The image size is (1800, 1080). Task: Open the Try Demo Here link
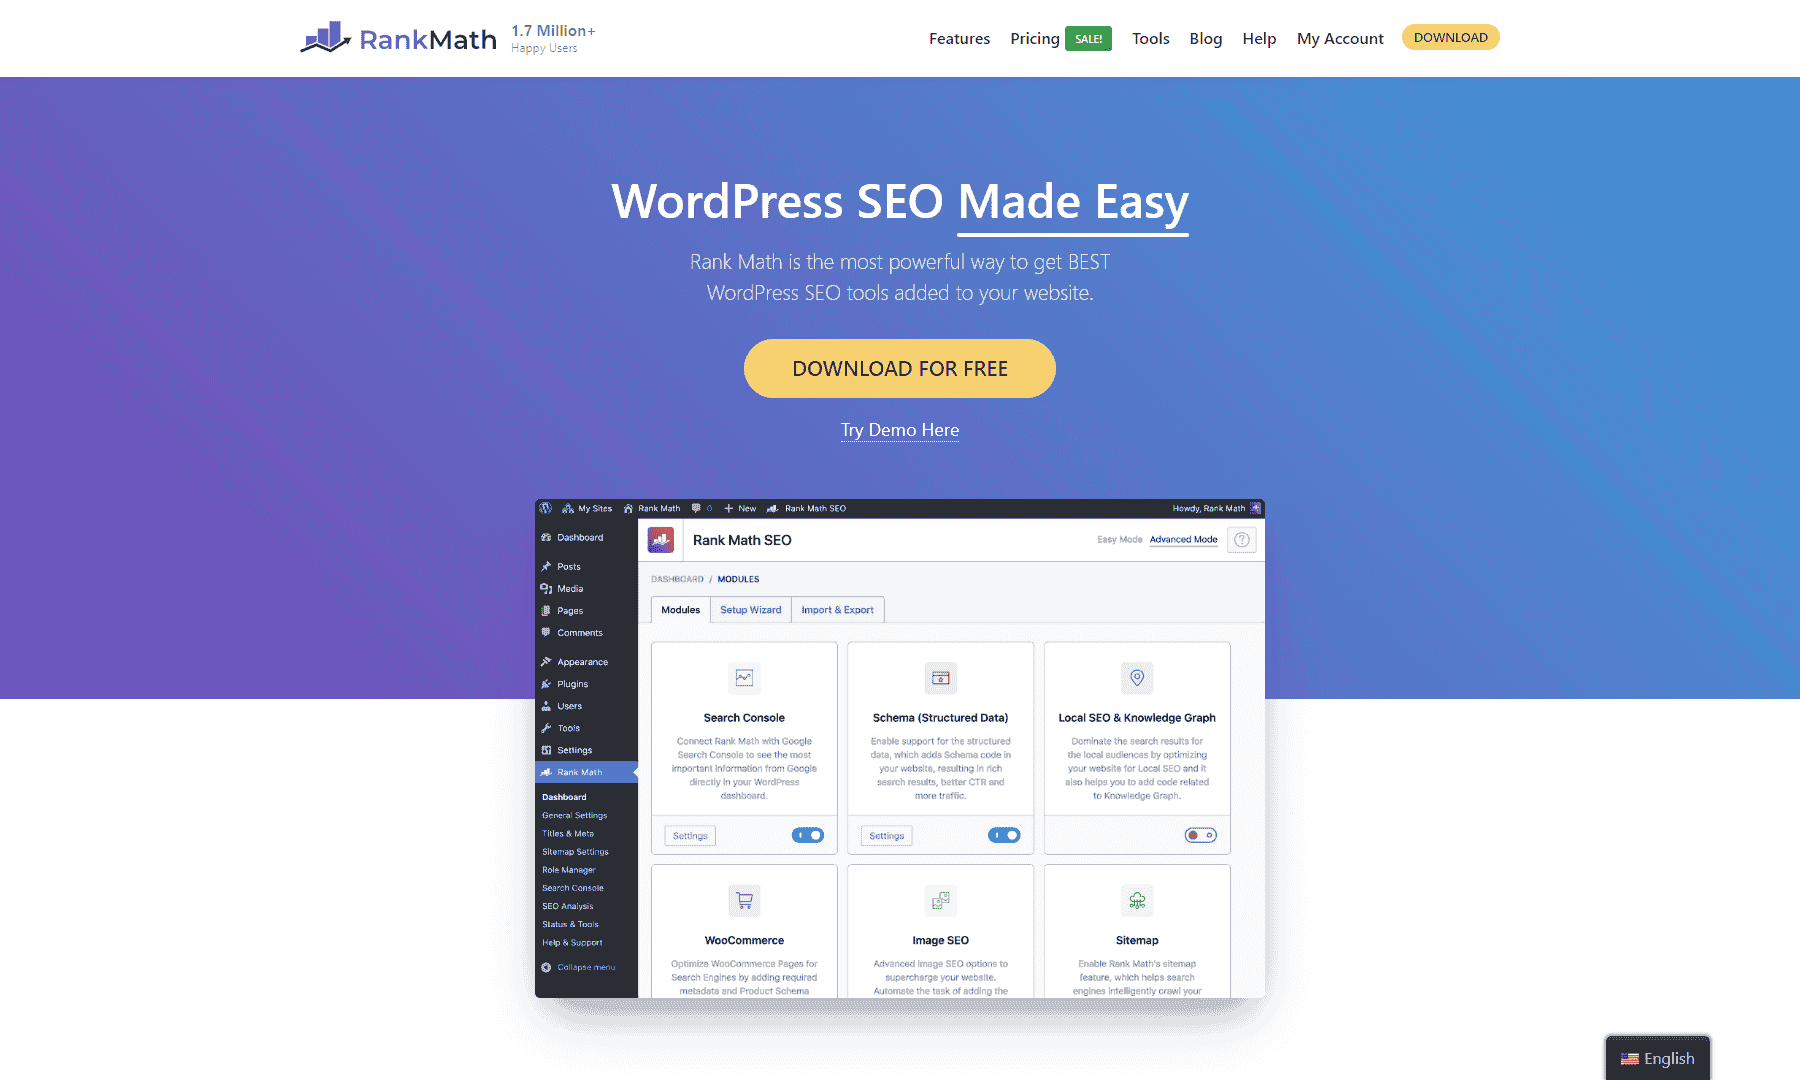pyautogui.click(x=900, y=430)
